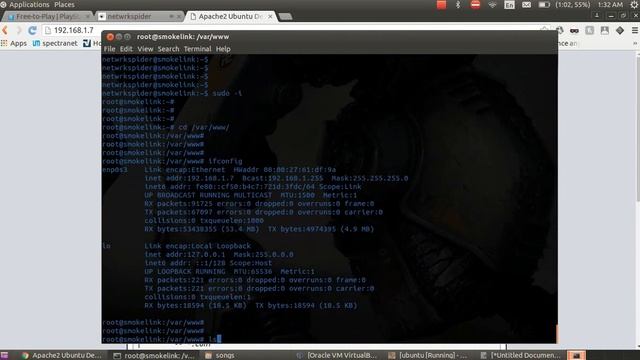Close the Apache2 Ubuntu browser tab
This screenshot has width=640, height=360.
coord(270,16)
